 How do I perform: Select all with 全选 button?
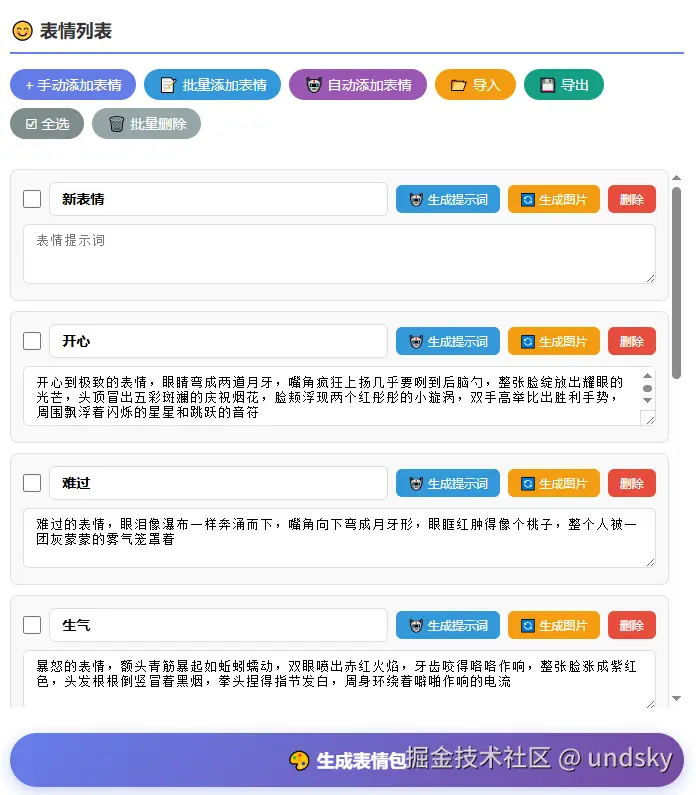pyautogui.click(x=47, y=124)
